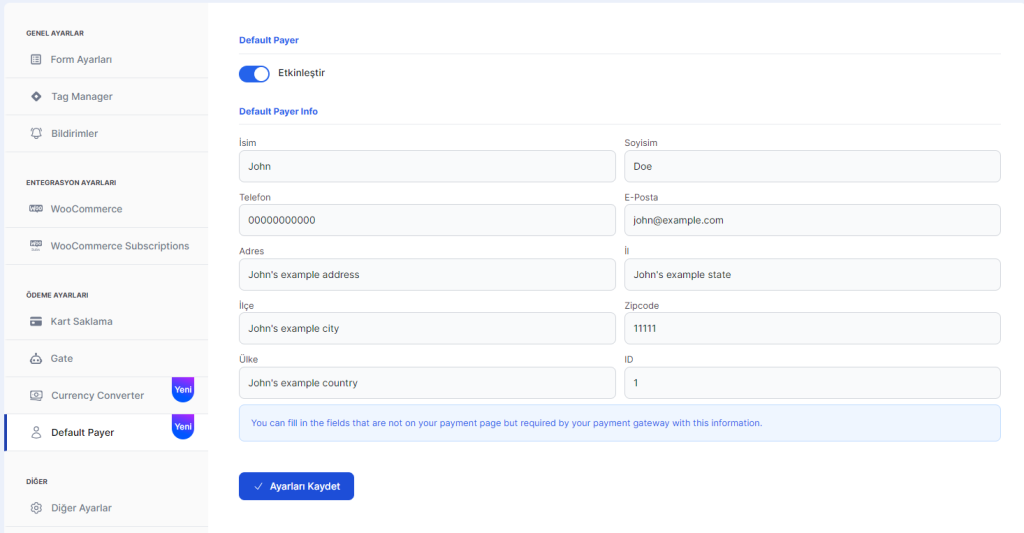Focus the Ülke country field
Image resolution: width=1024 pixels, height=533 pixels.
tap(427, 382)
